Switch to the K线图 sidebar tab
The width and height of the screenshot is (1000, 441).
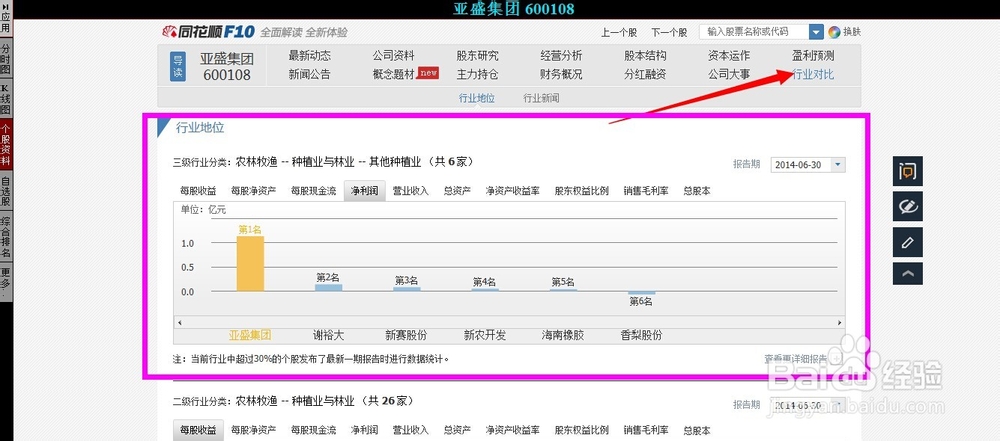pos(5,100)
